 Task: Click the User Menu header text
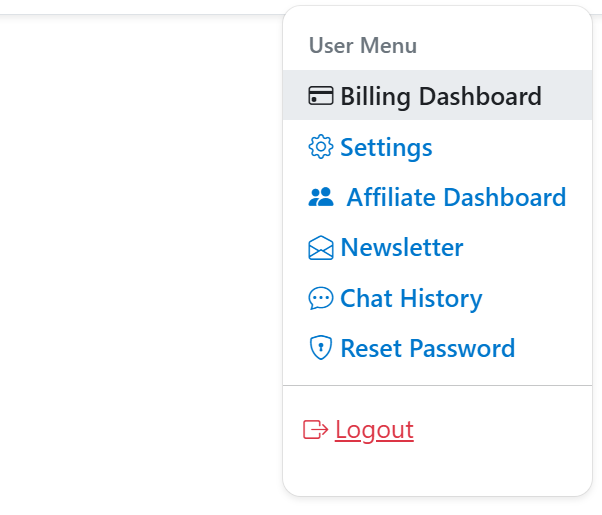tap(363, 45)
